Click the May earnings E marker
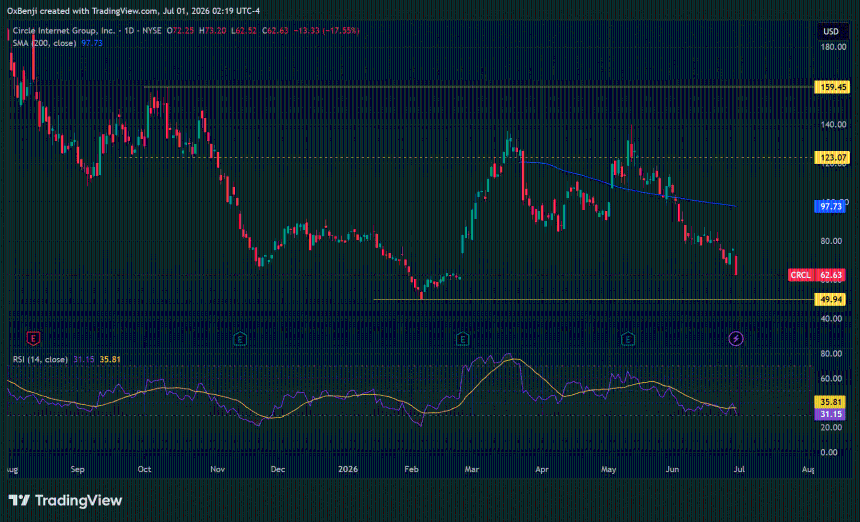Screen dimensions: 860x522 [627, 339]
